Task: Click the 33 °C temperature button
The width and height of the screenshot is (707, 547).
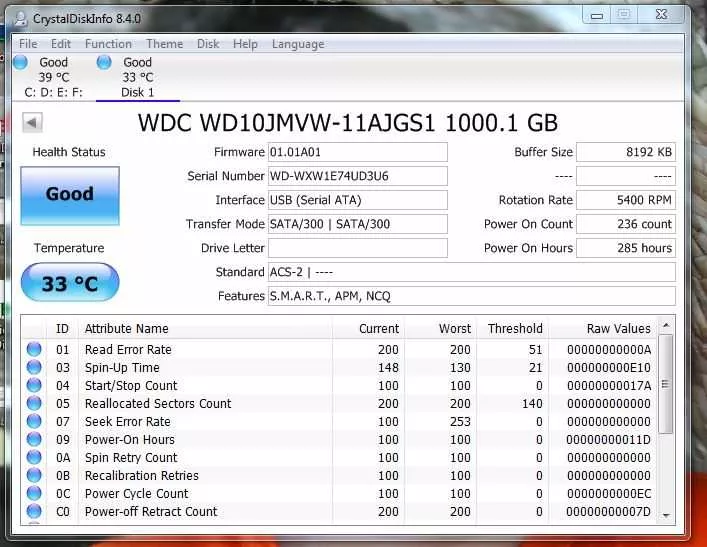Action: 70,283
